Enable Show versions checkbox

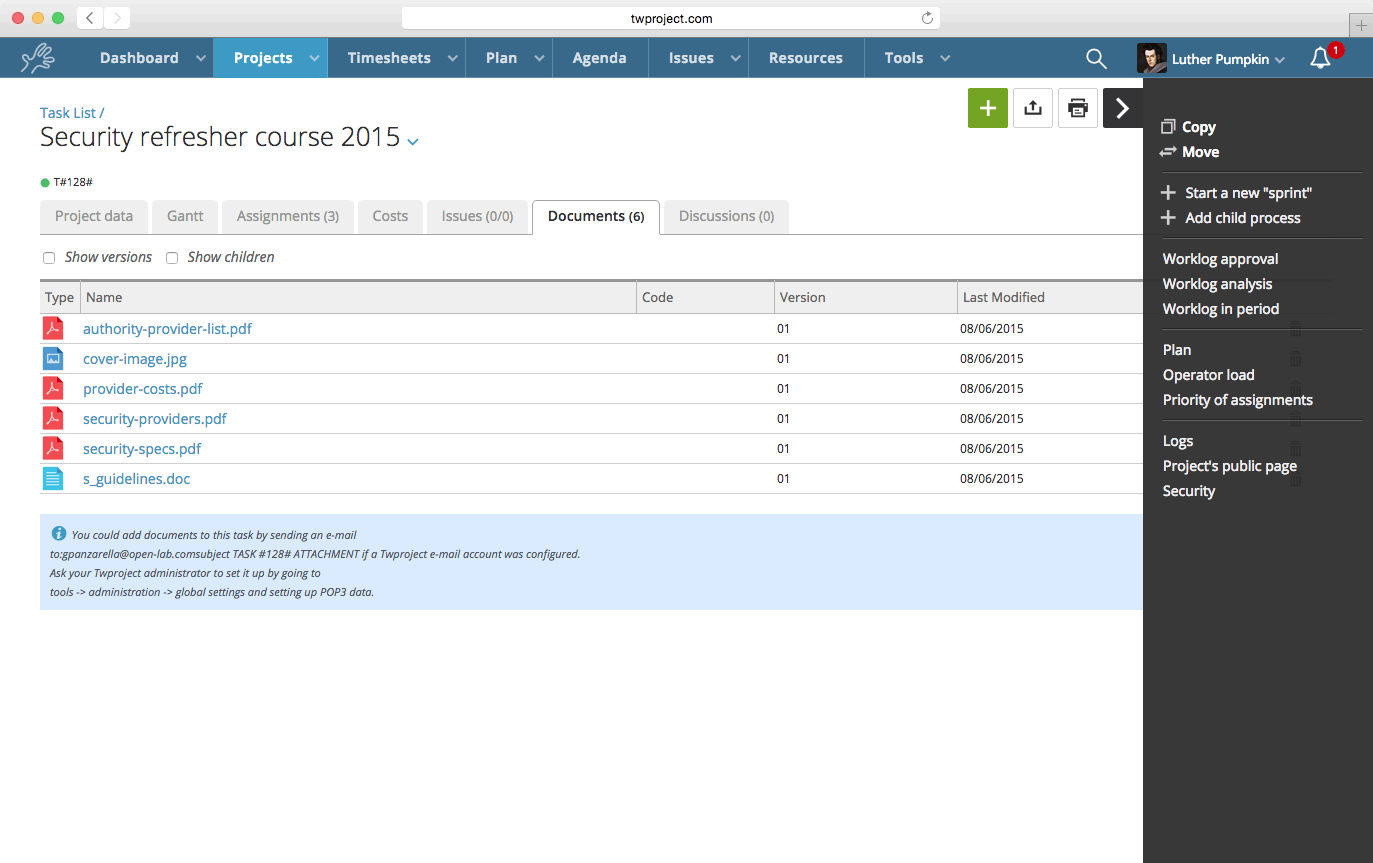49,258
